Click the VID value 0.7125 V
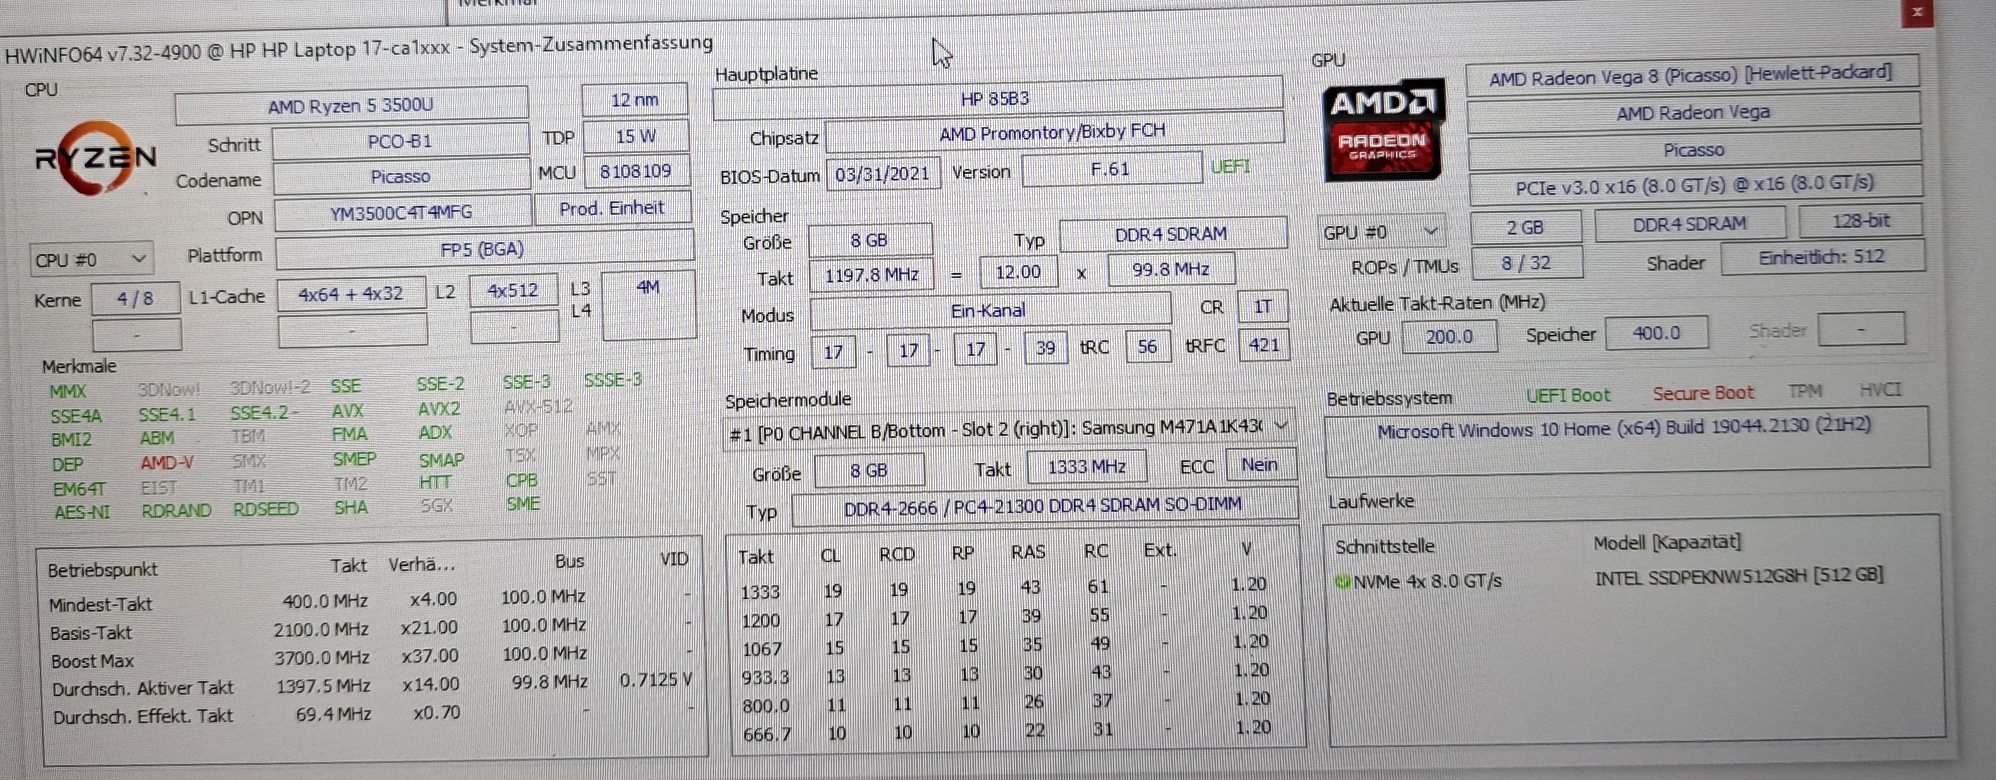Image resolution: width=1996 pixels, height=780 pixels. (656, 680)
